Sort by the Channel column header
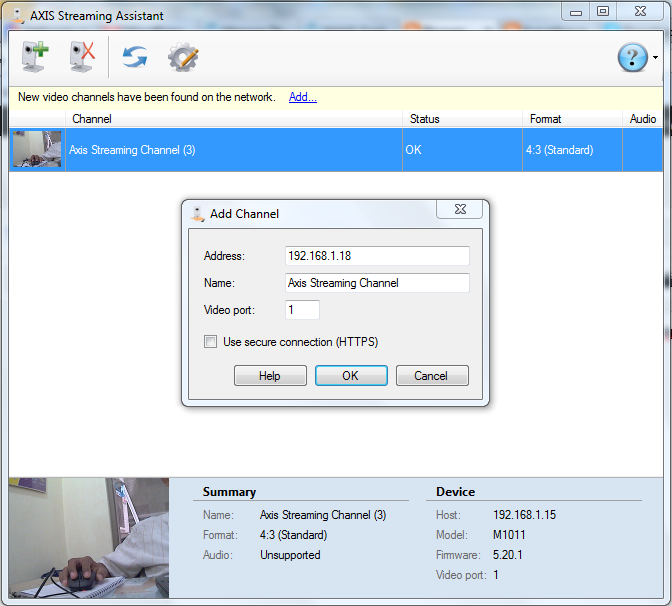672x606 pixels. click(x=234, y=119)
